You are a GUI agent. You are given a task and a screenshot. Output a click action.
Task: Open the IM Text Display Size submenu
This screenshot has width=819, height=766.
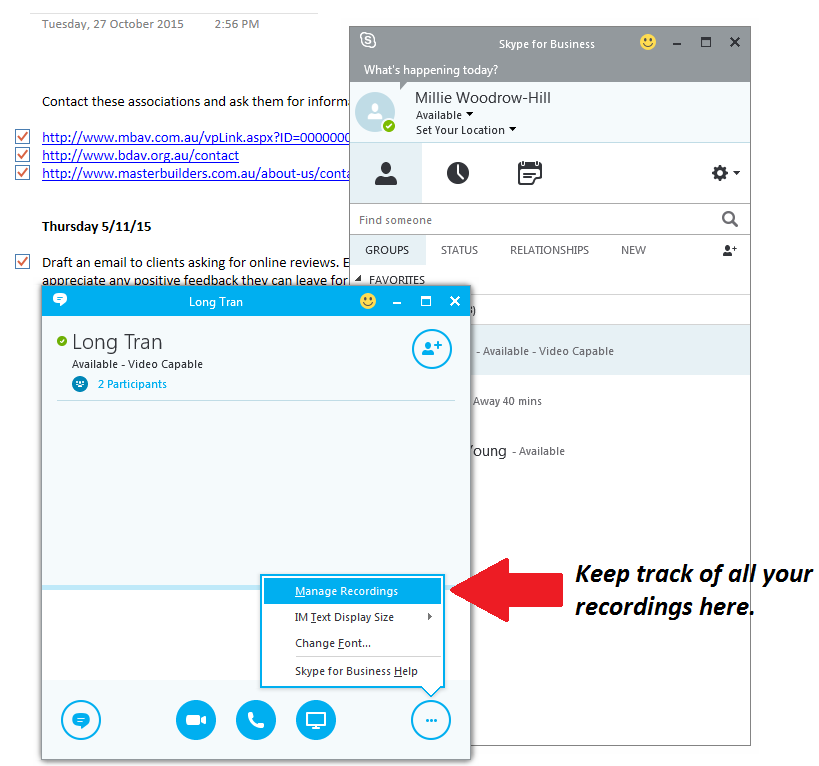(353, 617)
